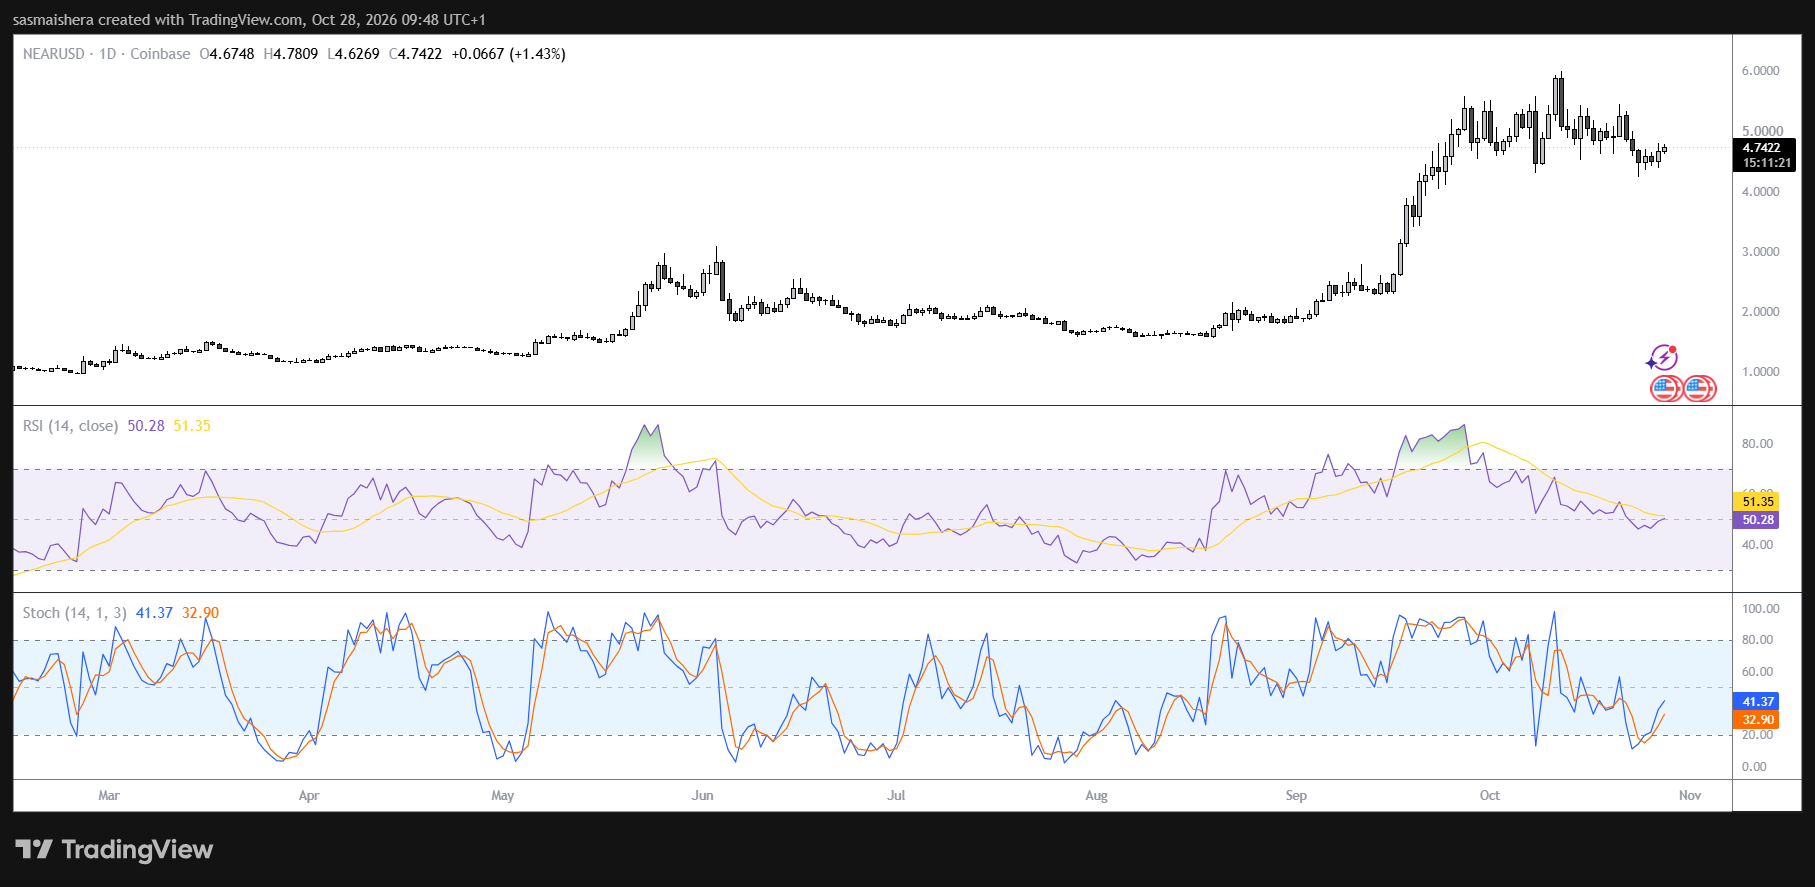Open the right US flag economic event marker
The height and width of the screenshot is (887, 1815).
[1699, 388]
